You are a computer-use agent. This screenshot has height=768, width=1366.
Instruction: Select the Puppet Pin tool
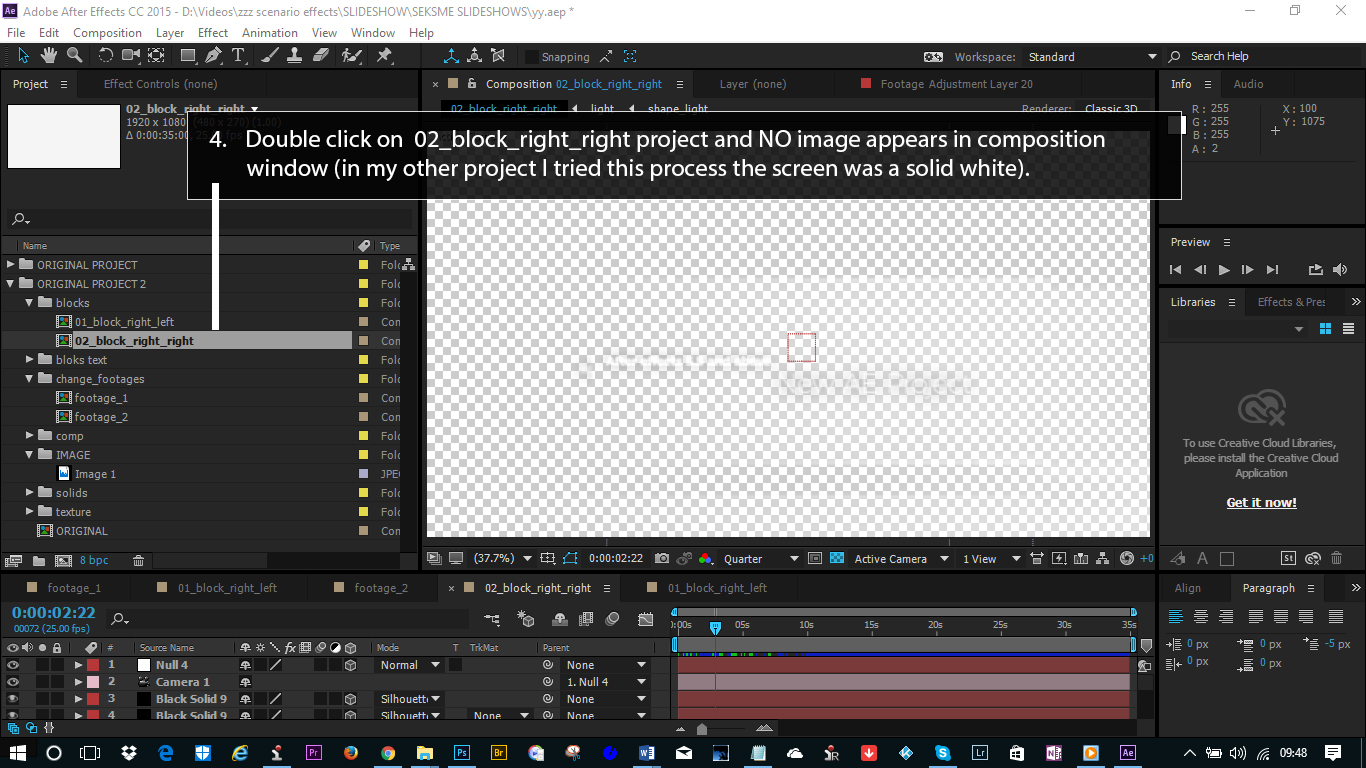[384, 56]
